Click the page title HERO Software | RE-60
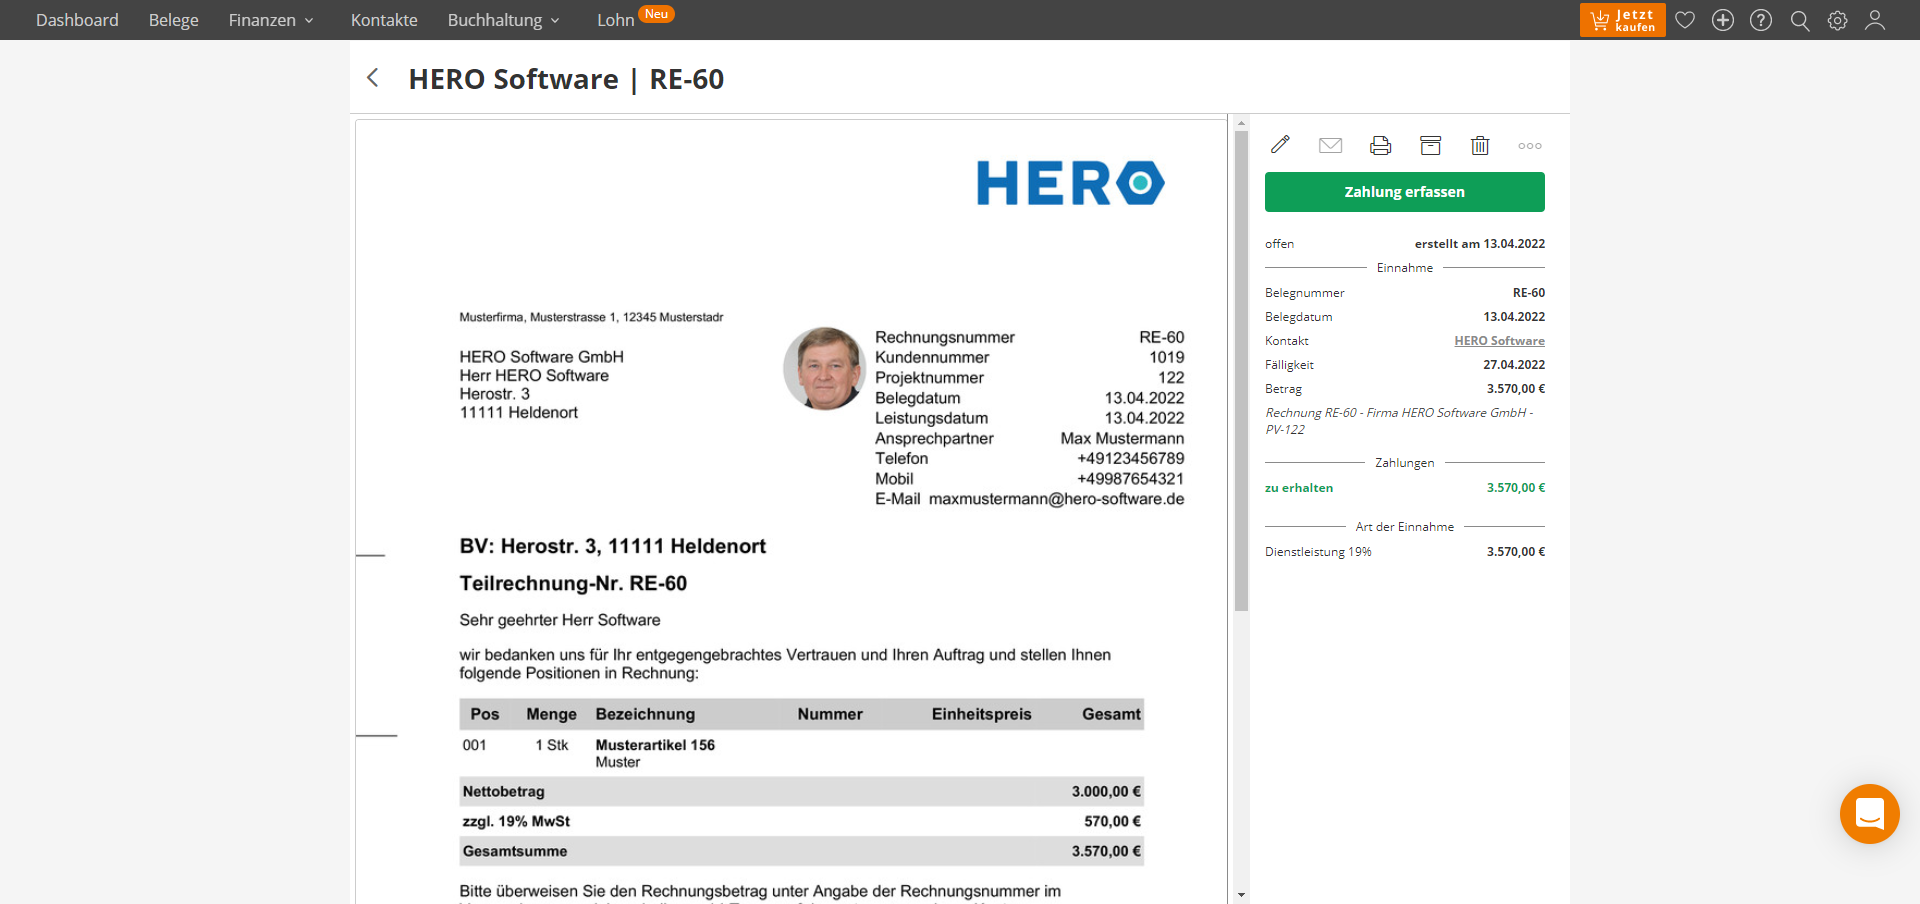Viewport: 1920px width, 904px height. 566,79
